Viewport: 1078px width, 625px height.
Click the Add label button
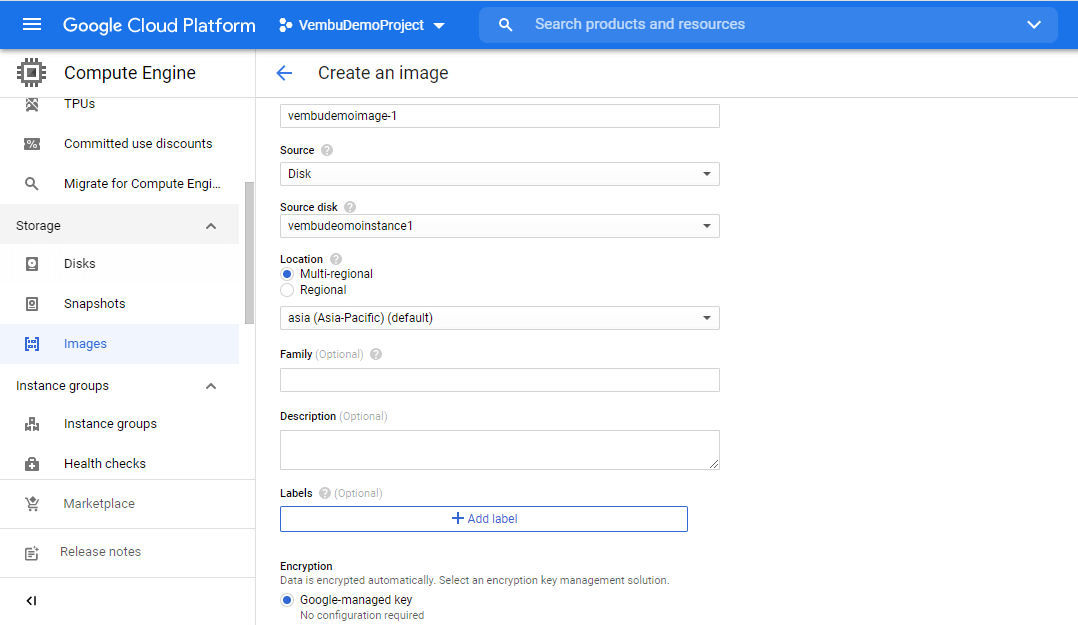[x=484, y=519]
